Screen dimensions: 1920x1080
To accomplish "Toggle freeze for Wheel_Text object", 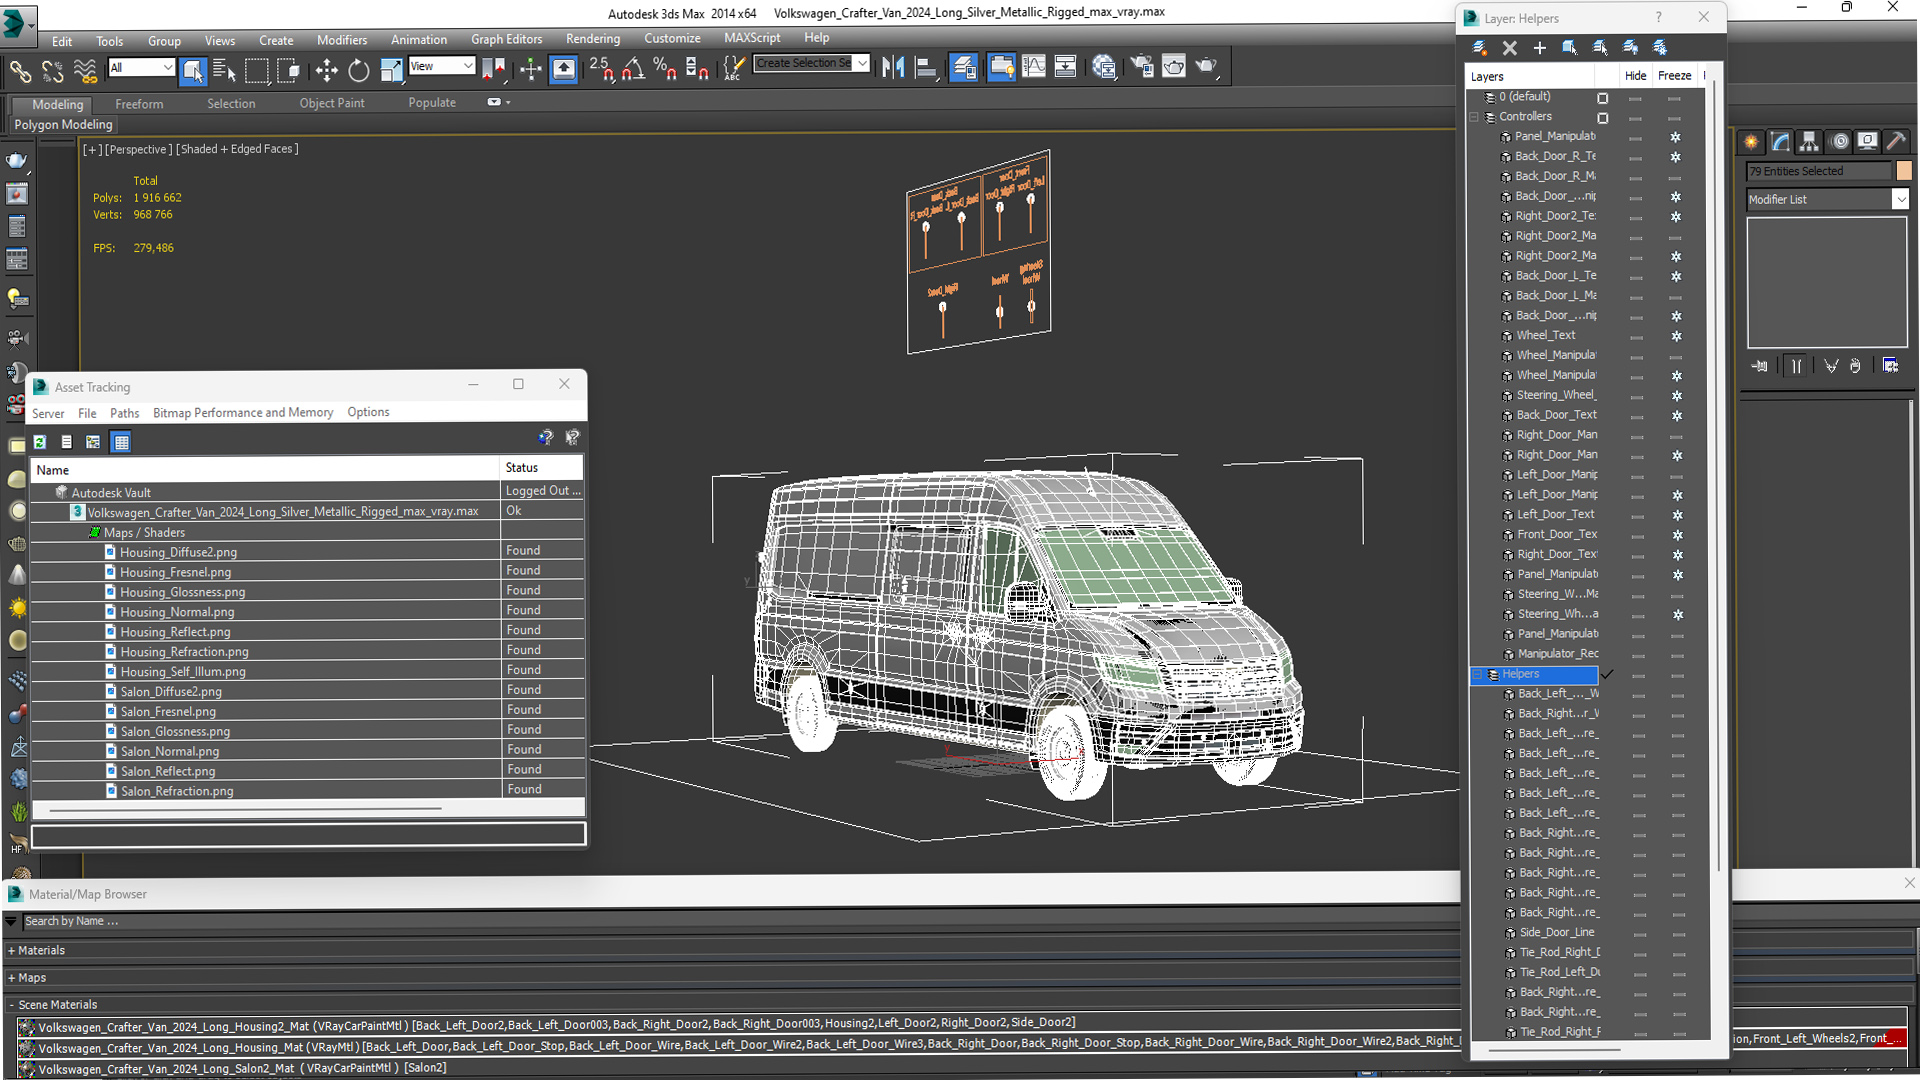I will 1675,336.
